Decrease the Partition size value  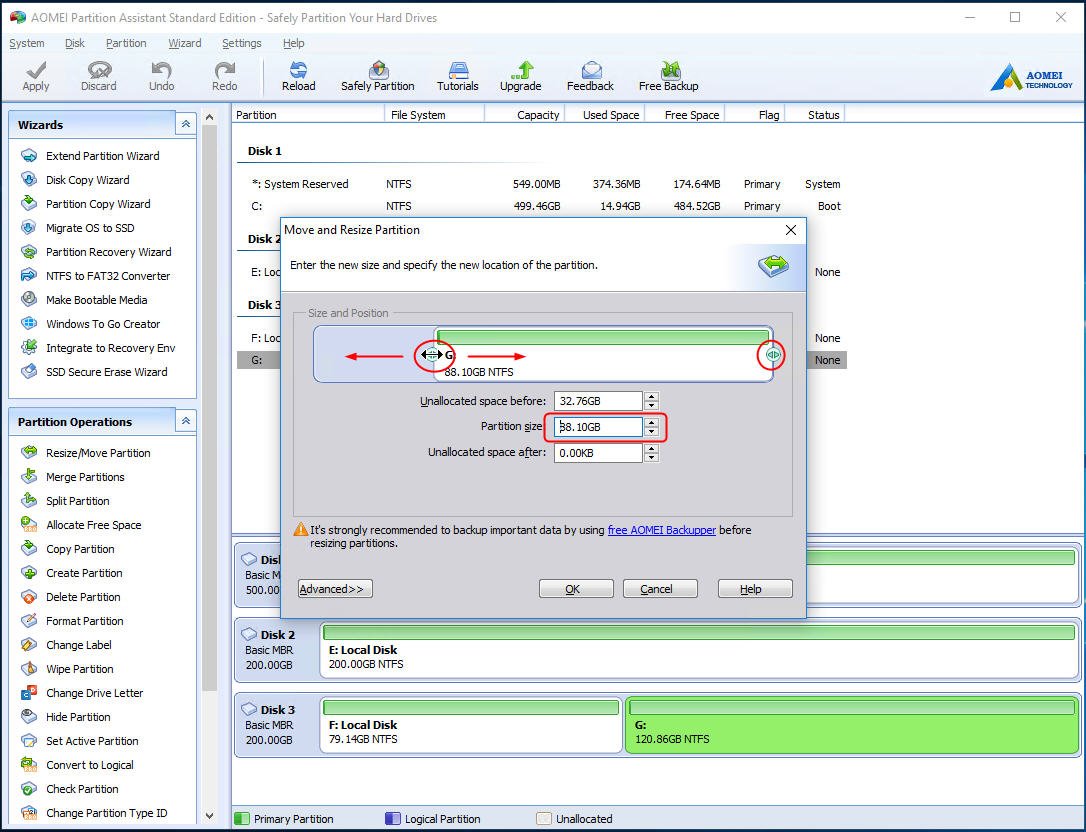(x=651, y=432)
